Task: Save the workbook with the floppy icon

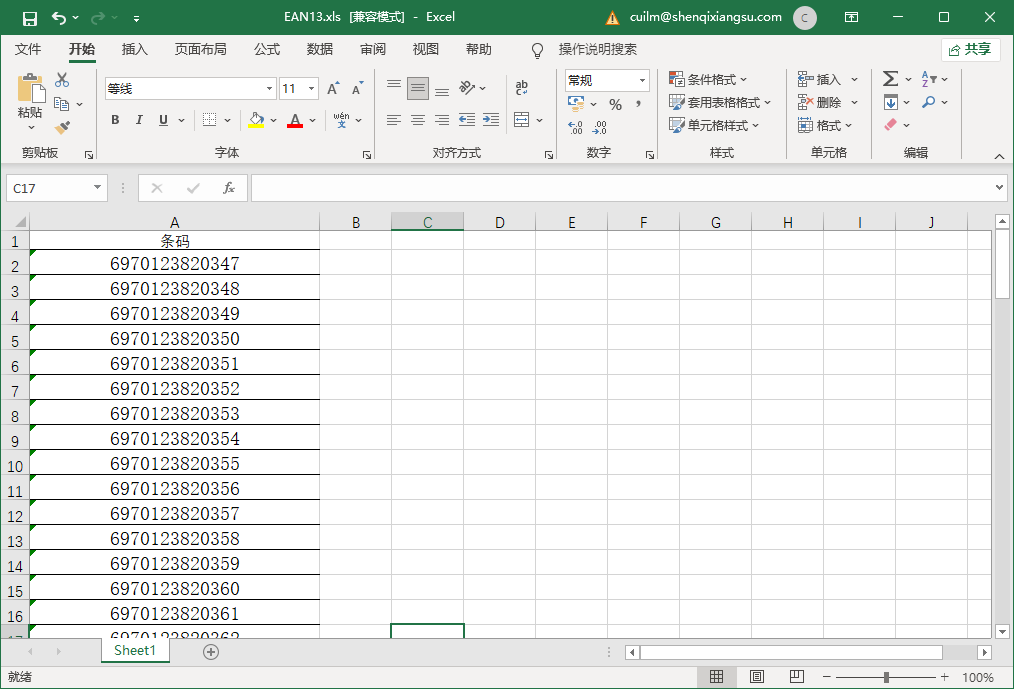Action: [x=30, y=18]
